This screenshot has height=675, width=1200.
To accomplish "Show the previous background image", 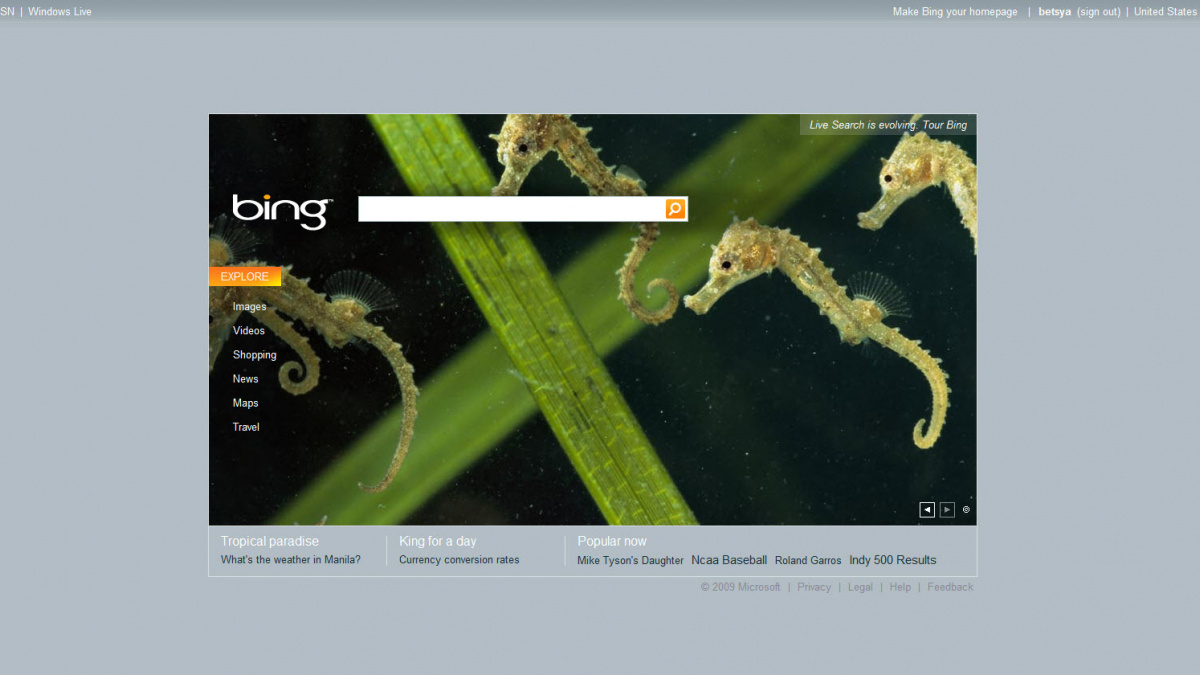I will 927,510.
